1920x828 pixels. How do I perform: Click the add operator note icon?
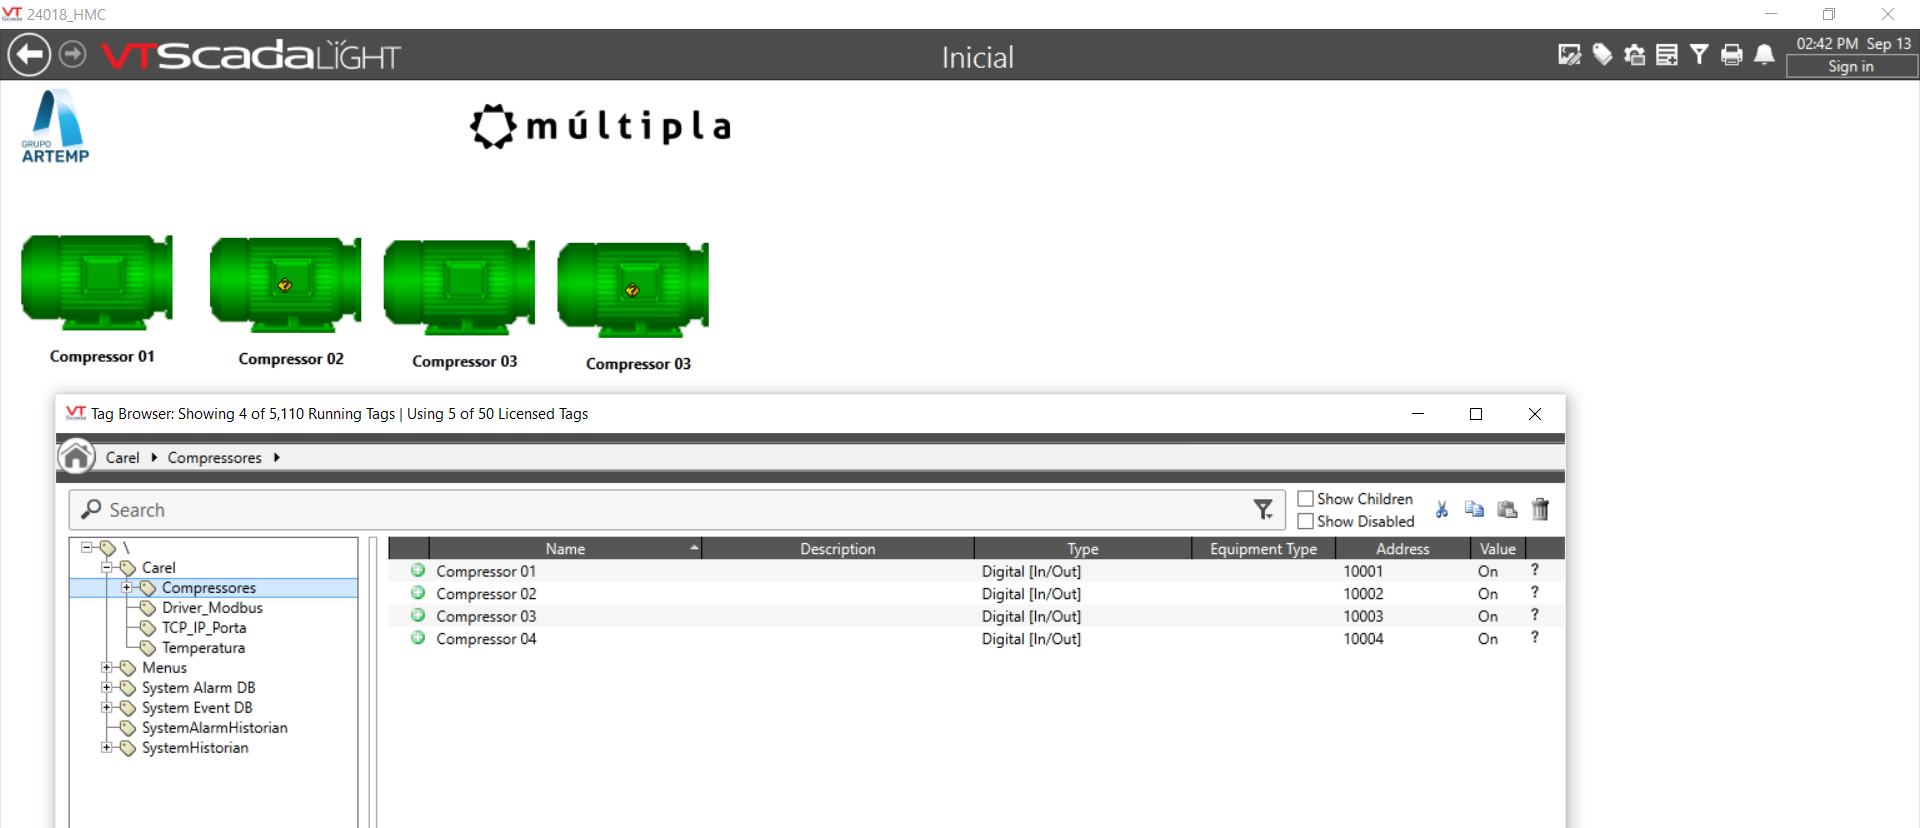[x=1667, y=55]
